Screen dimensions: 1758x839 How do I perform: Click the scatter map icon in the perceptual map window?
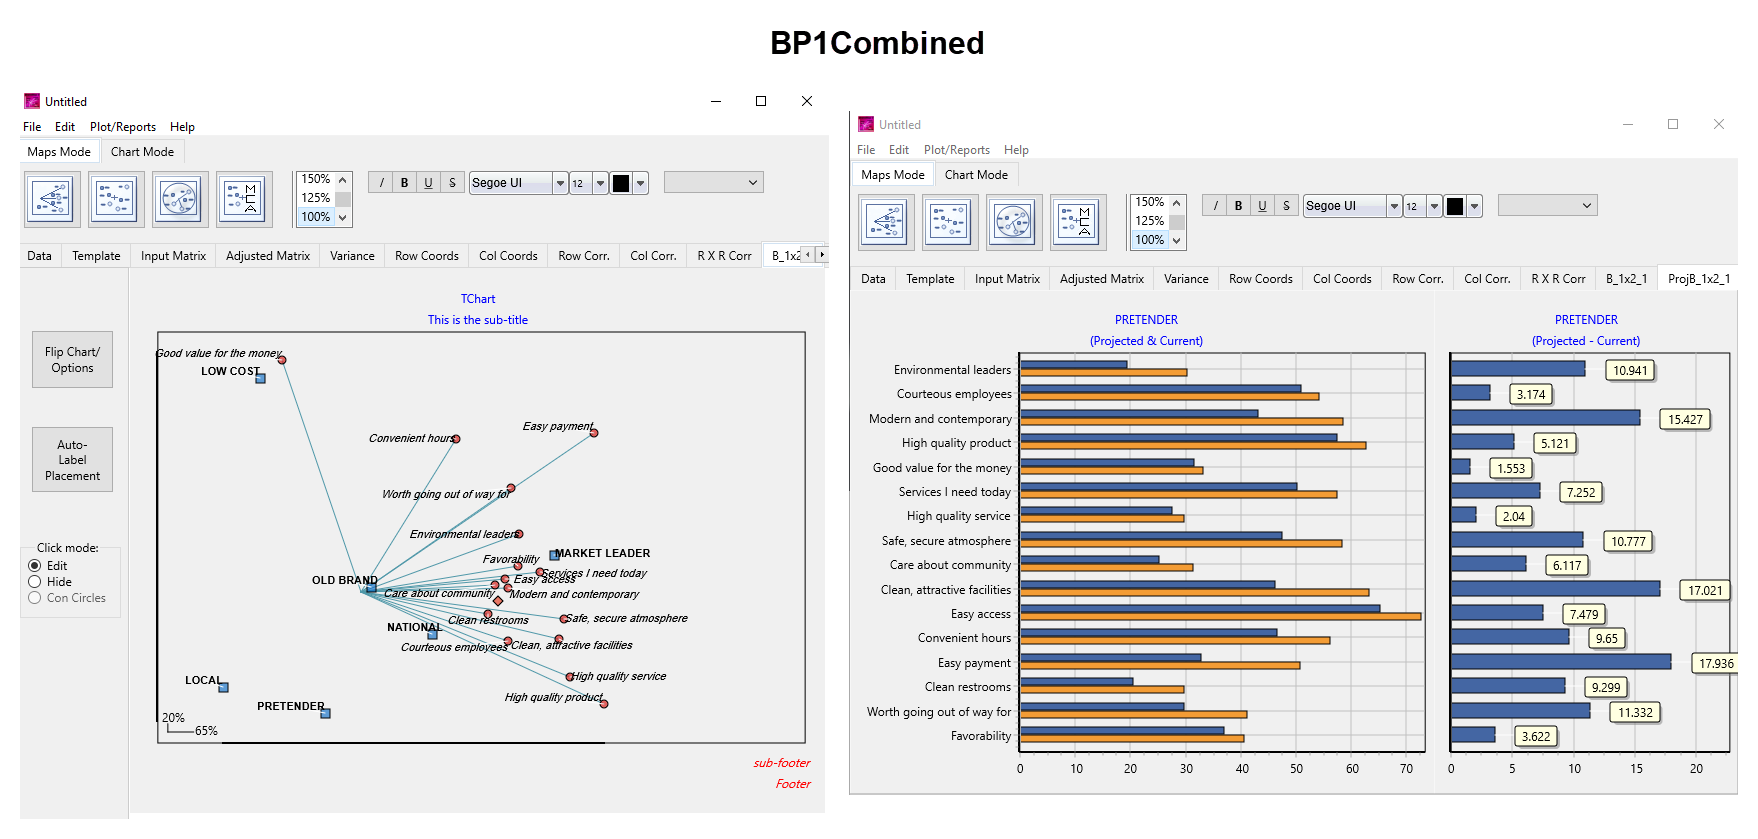(116, 199)
